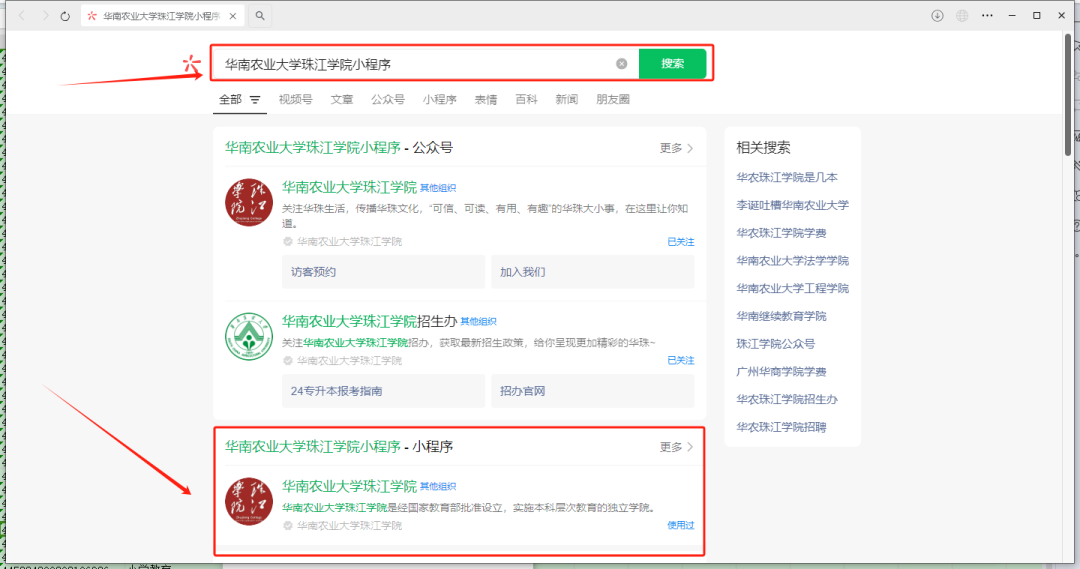1080x569 pixels.
Task: Switch to the 朋友圈 tab
Action: click(613, 99)
